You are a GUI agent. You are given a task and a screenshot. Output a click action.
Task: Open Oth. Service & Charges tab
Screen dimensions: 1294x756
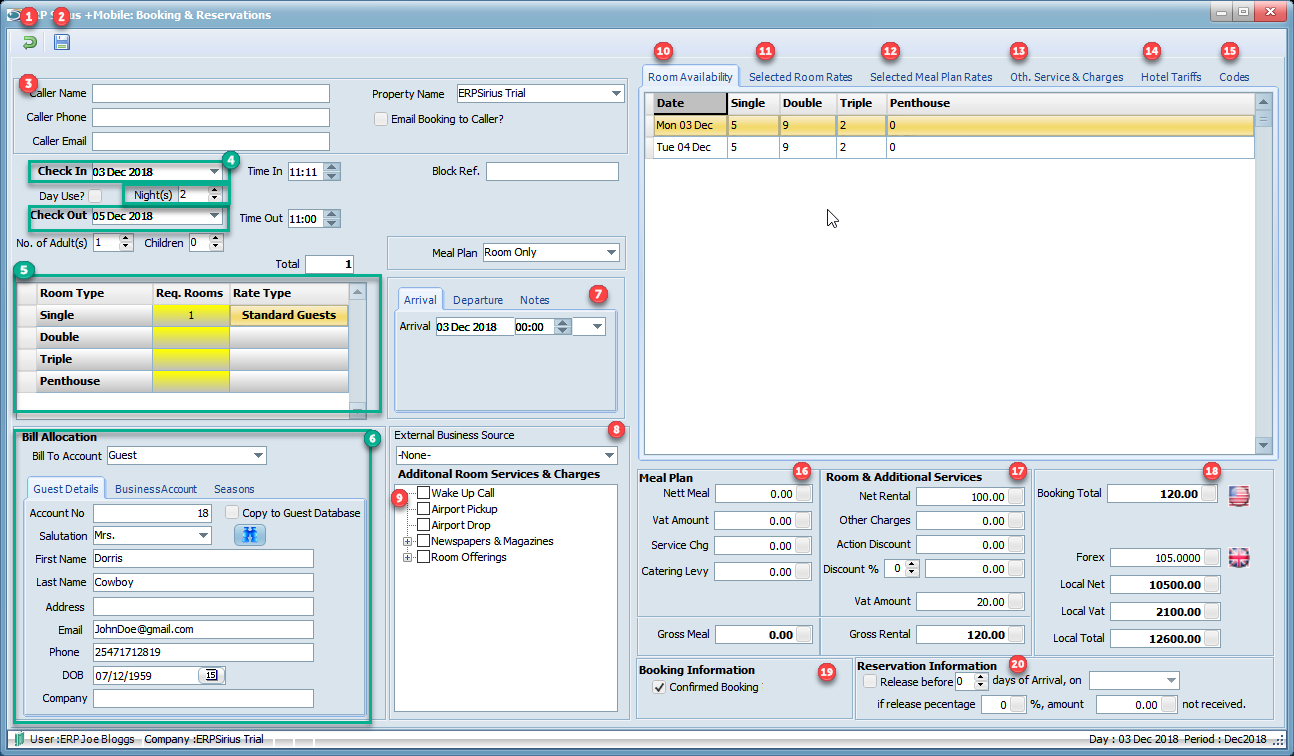pos(1066,77)
